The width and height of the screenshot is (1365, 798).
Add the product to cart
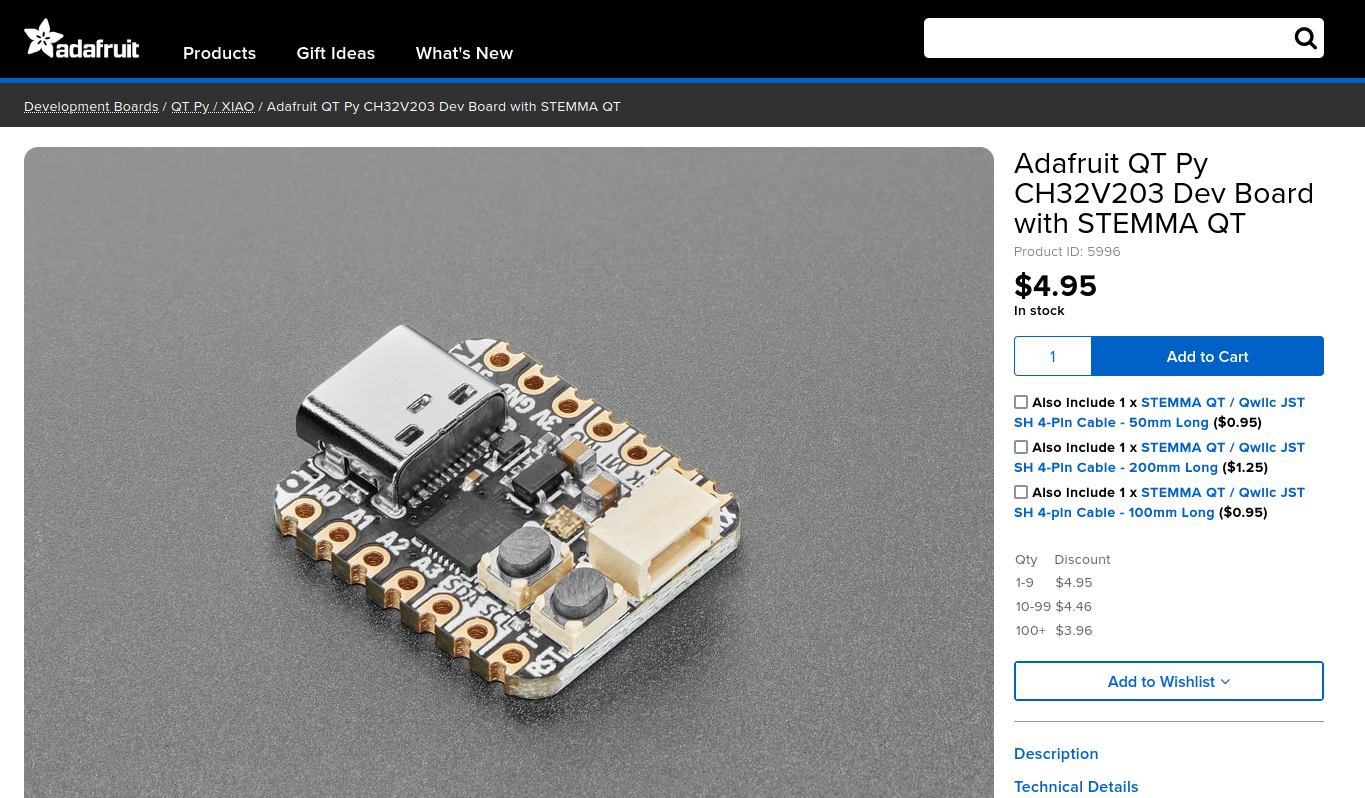coord(1207,356)
